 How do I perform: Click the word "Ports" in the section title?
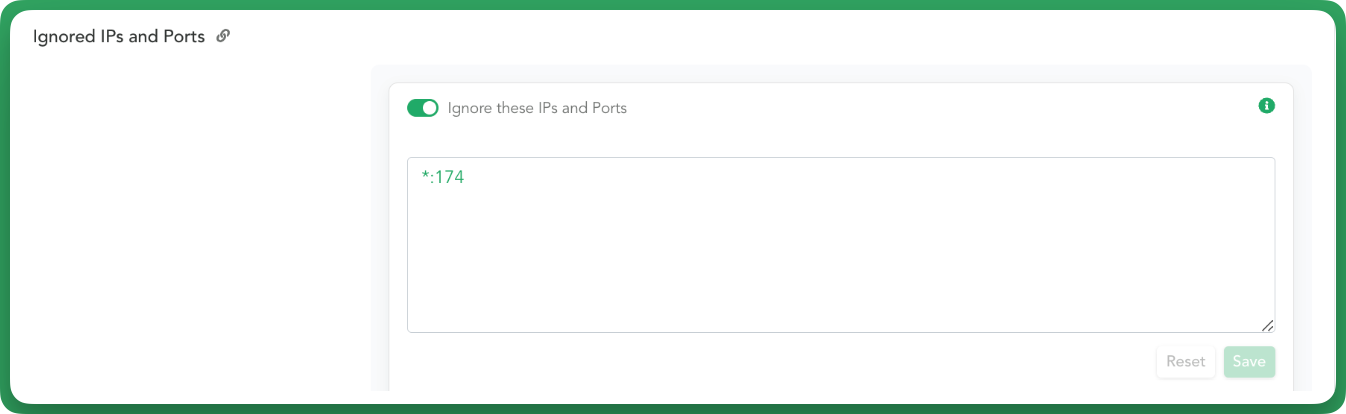tap(184, 37)
